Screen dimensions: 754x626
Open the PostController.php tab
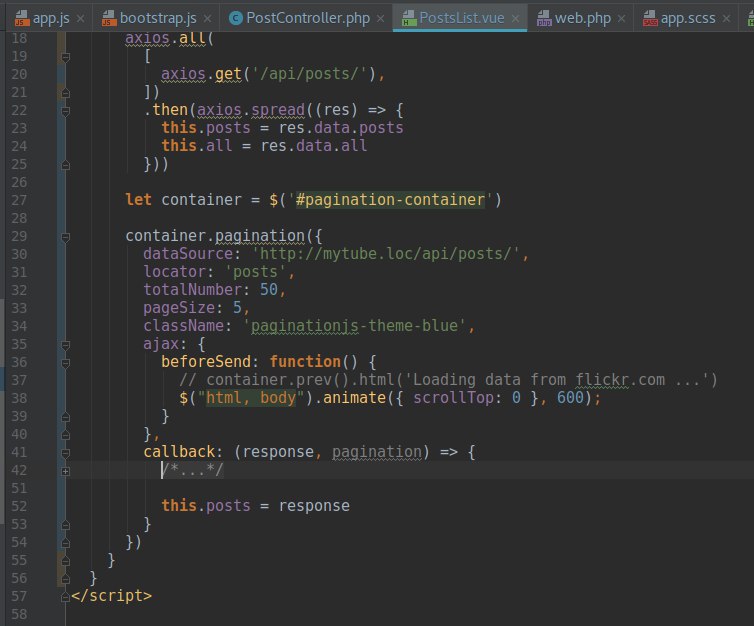pos(308,18)
